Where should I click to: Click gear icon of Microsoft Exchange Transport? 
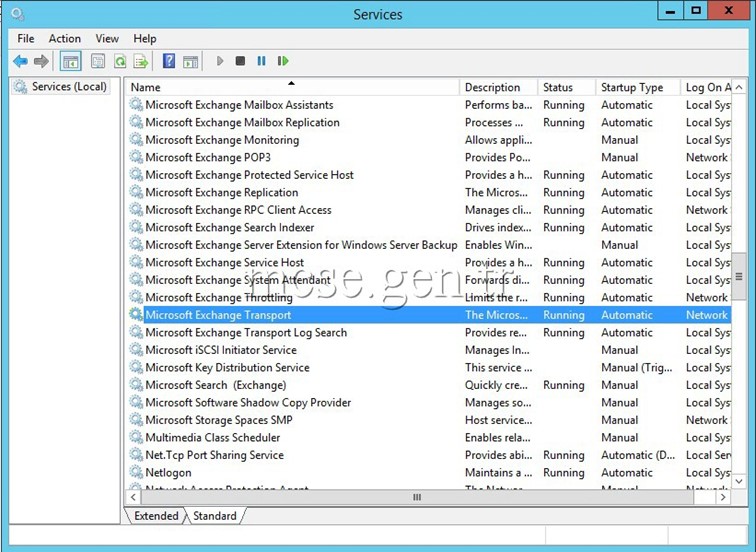tap(136, 314)
